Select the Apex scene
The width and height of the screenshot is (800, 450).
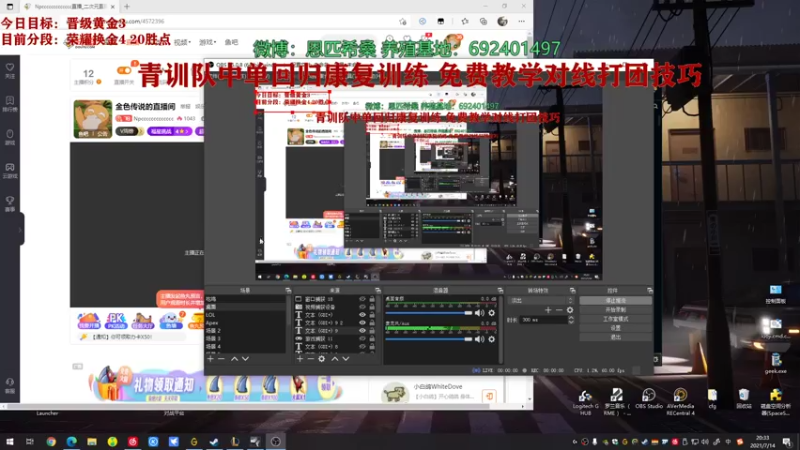[245, 322]
